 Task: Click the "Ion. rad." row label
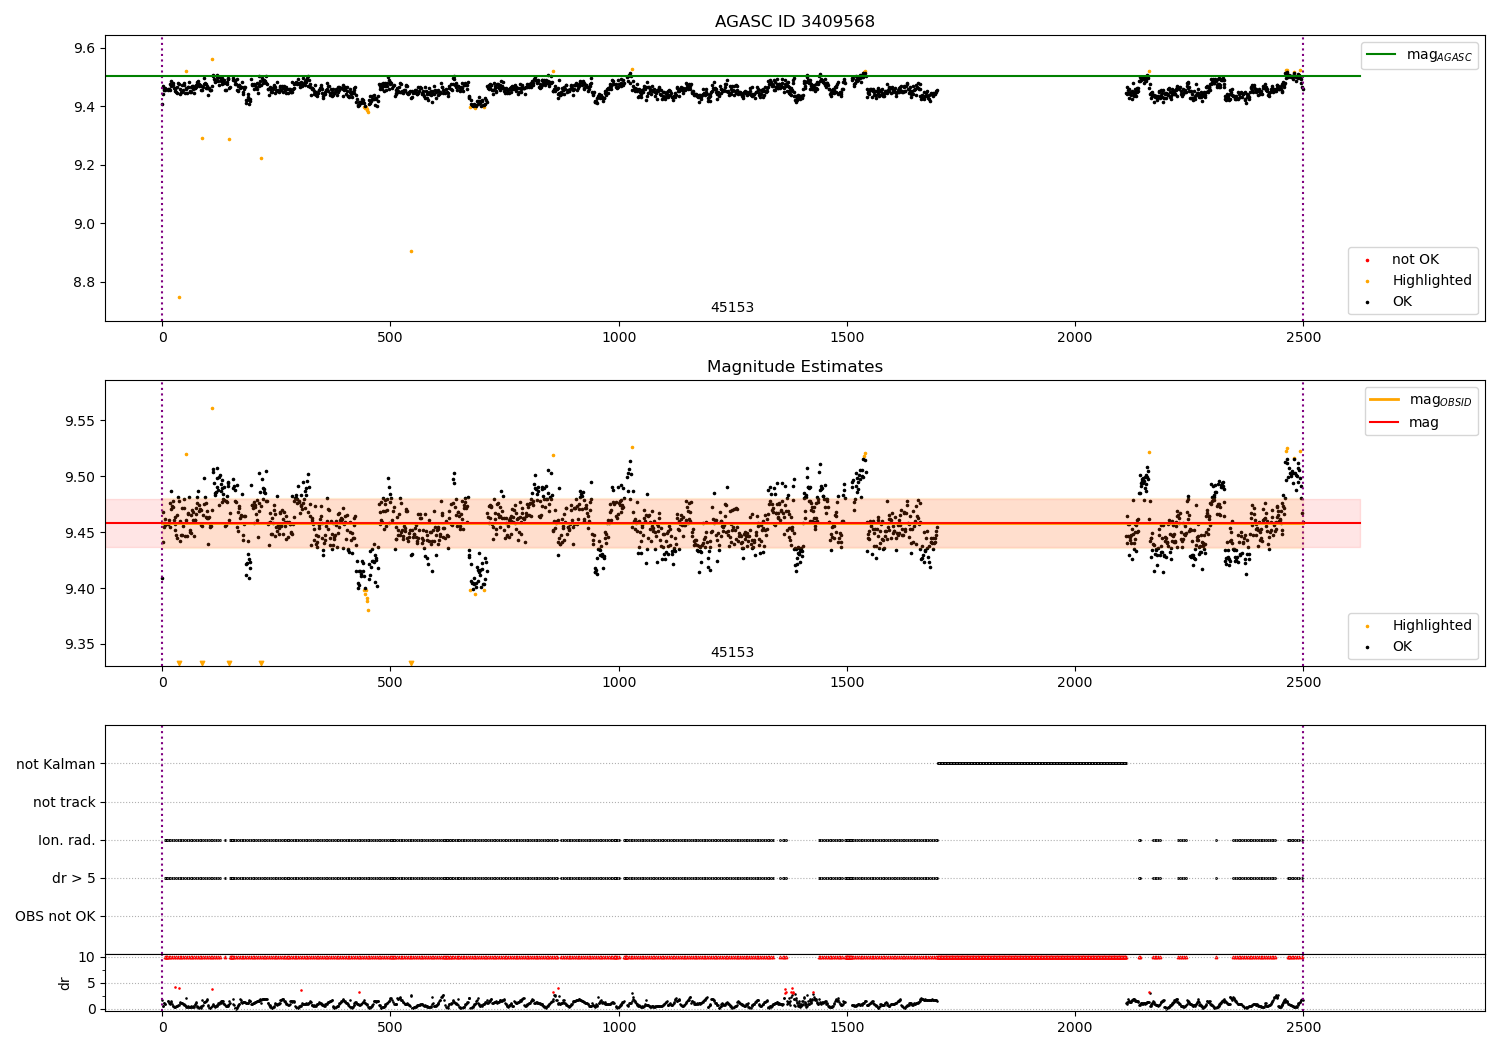[67, 840]
